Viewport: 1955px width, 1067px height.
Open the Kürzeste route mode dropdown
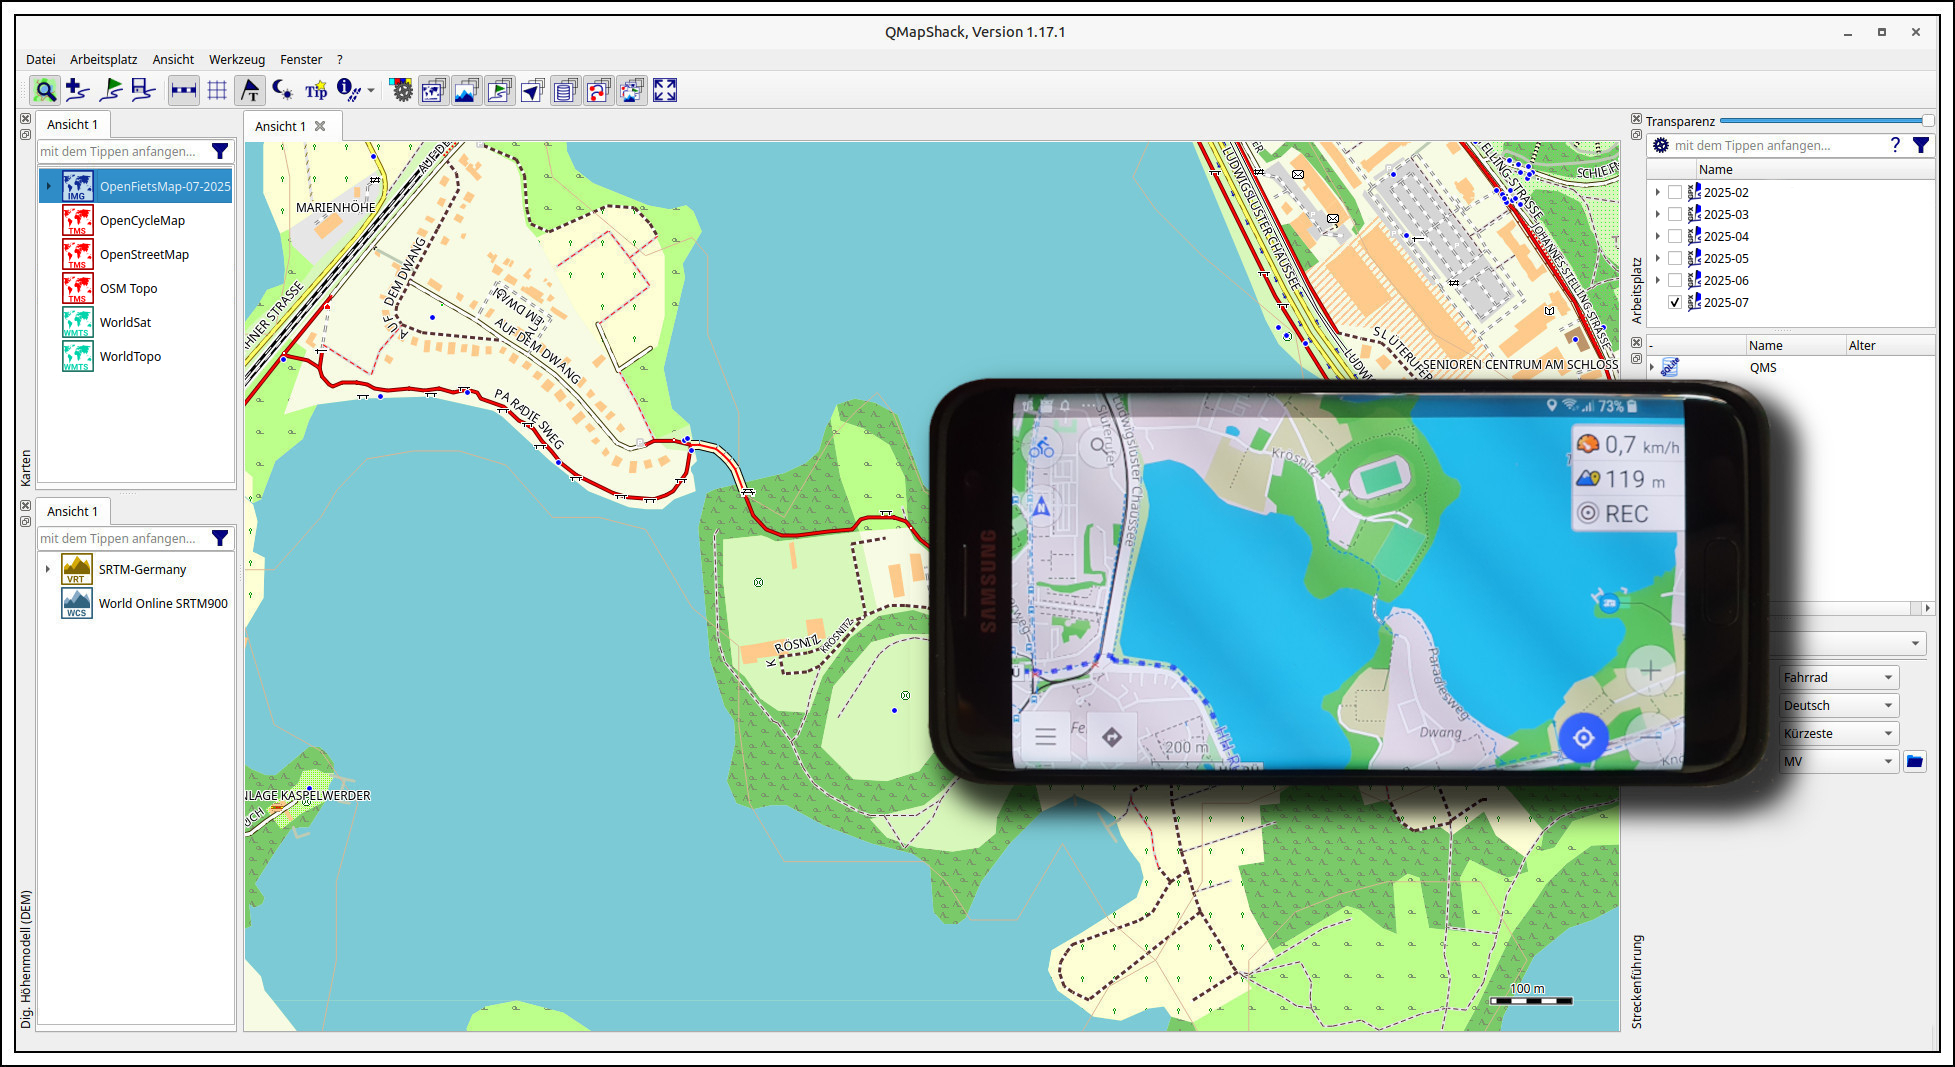coord(1839,733)
